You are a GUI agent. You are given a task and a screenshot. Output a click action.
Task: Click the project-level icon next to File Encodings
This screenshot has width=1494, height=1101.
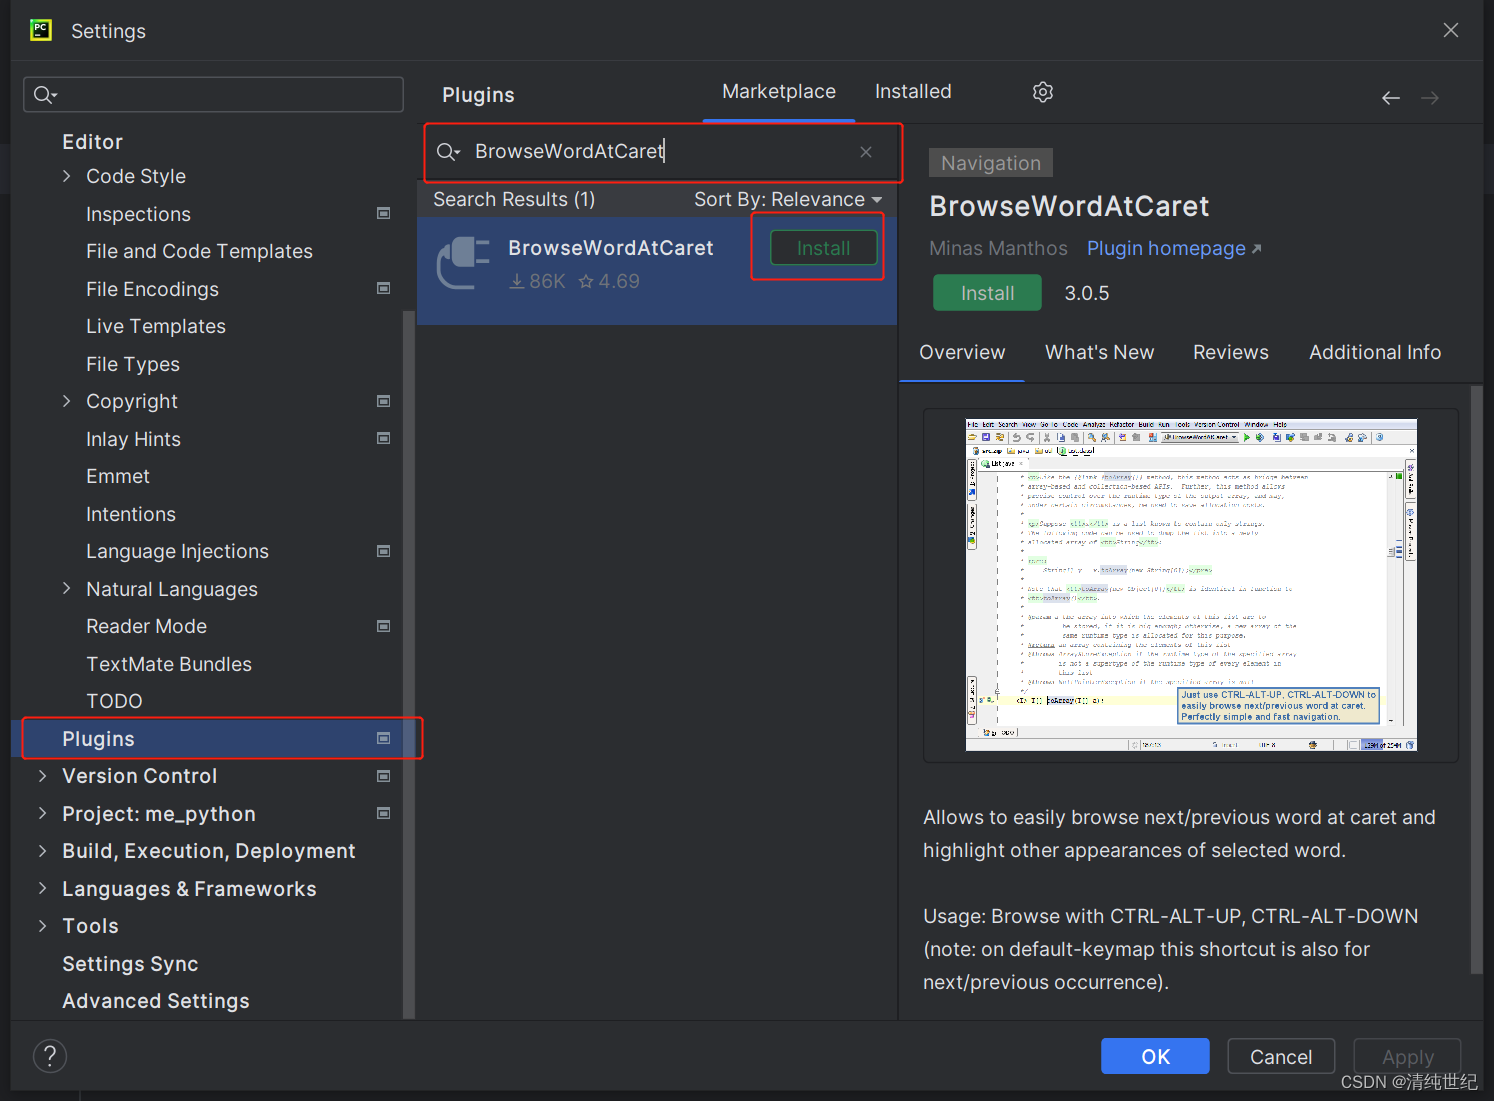point(383,288)
